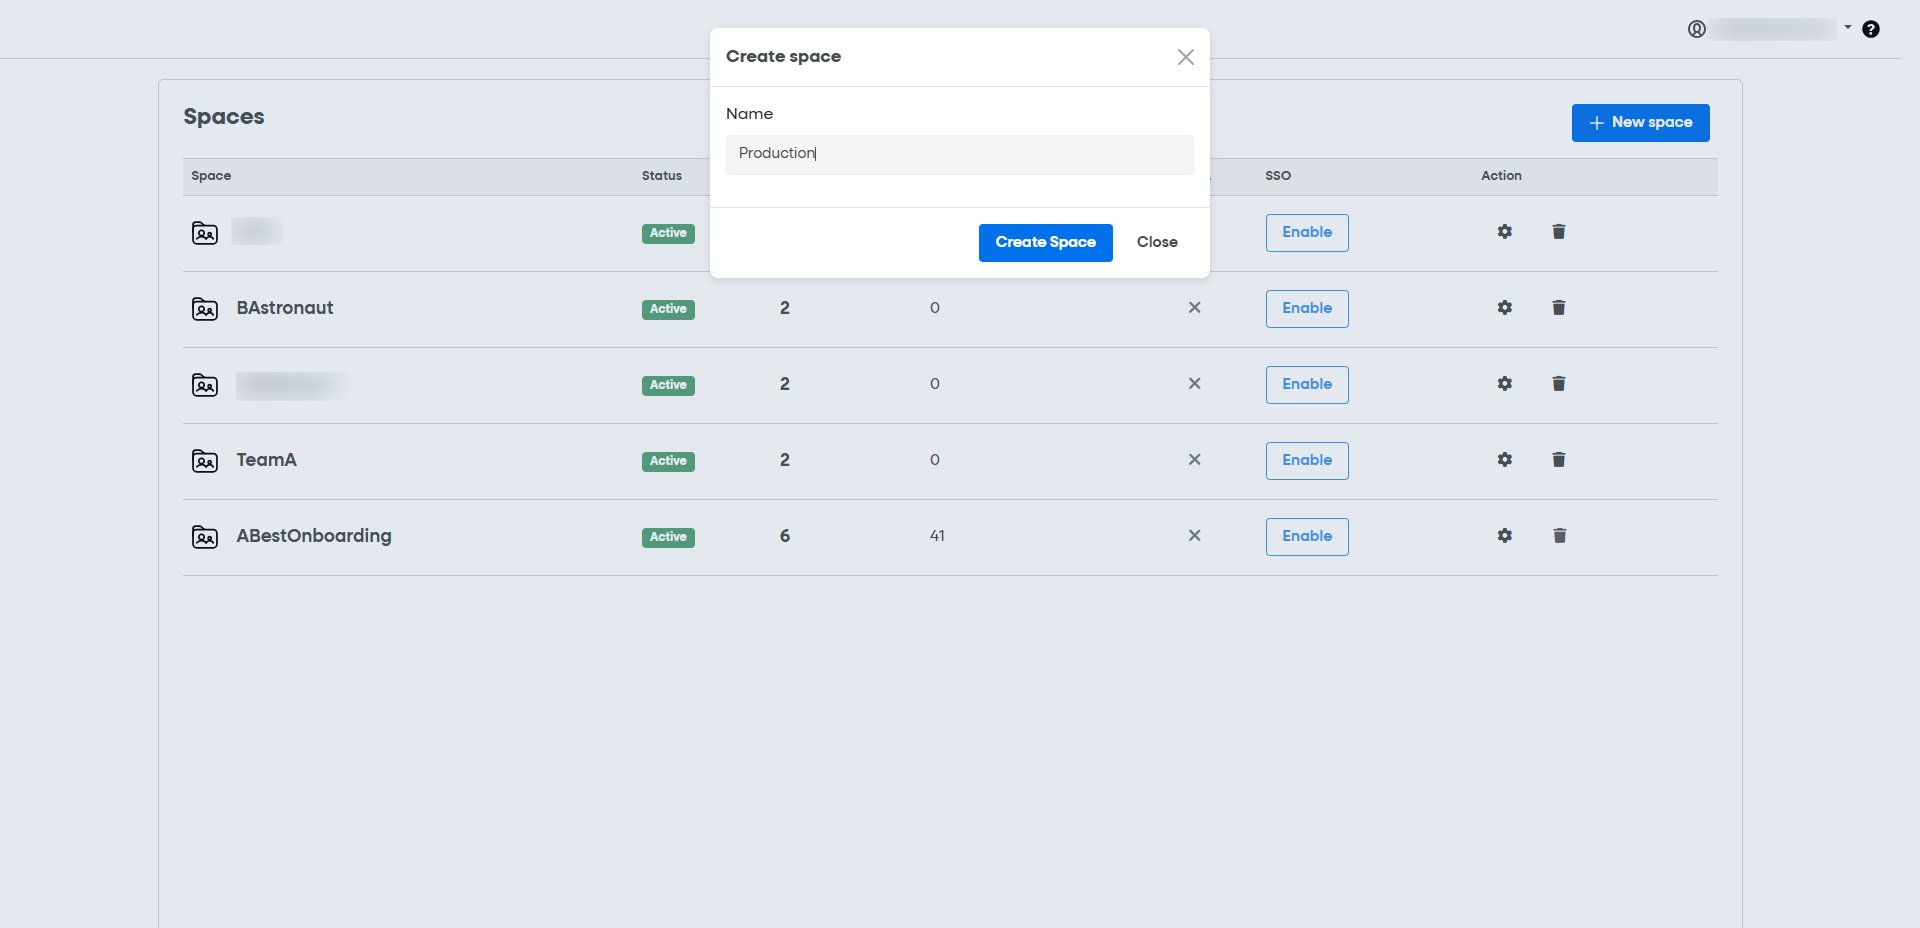The width and height of the screenshot is (1920, 928).
Task: Open settings gear for TeamA space
Action: click(x=1504, y=460)
